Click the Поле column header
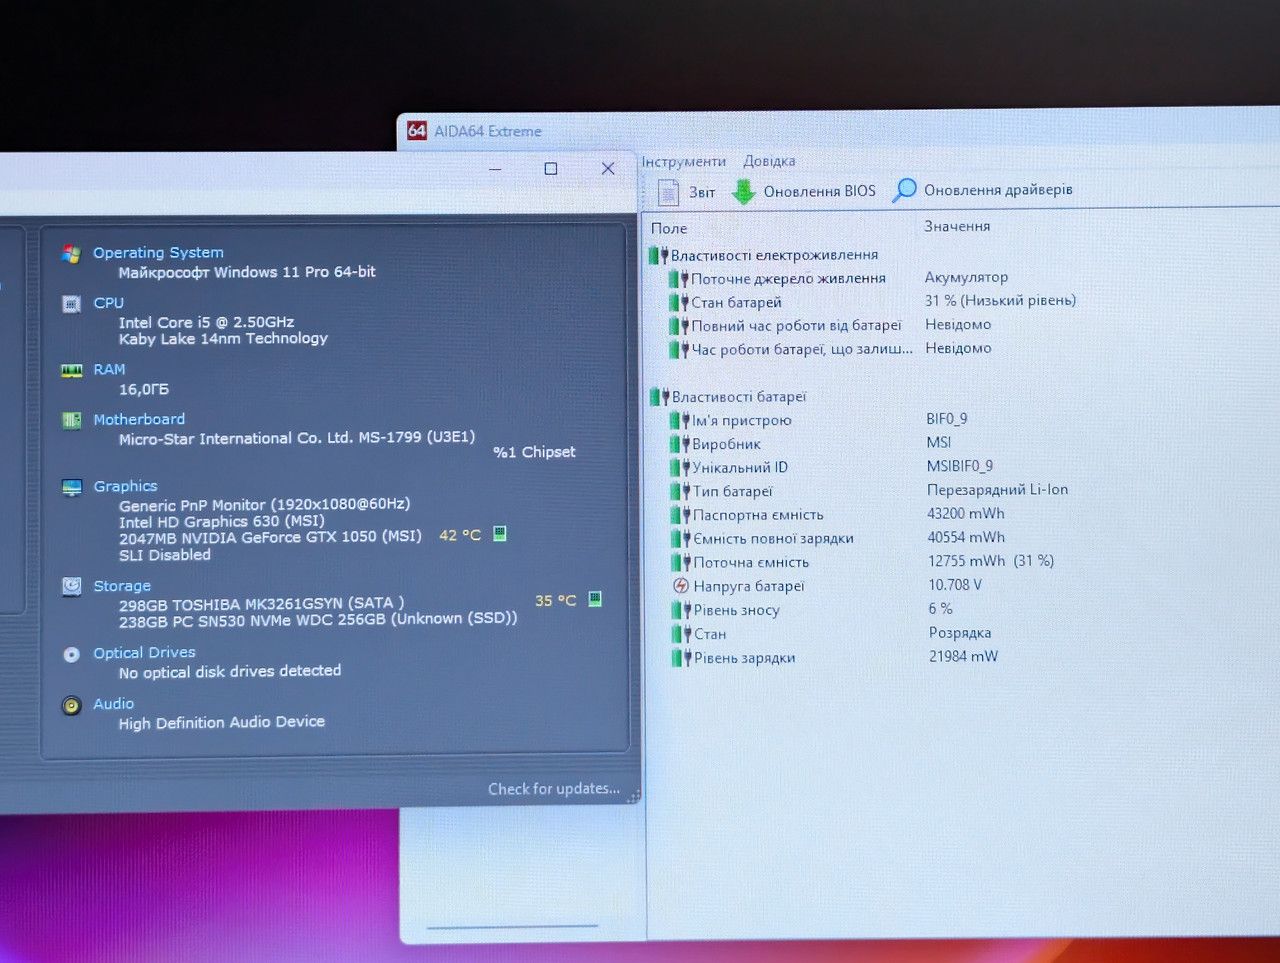The width and height of the screenshot is (1280, 963). coord(669,228)
